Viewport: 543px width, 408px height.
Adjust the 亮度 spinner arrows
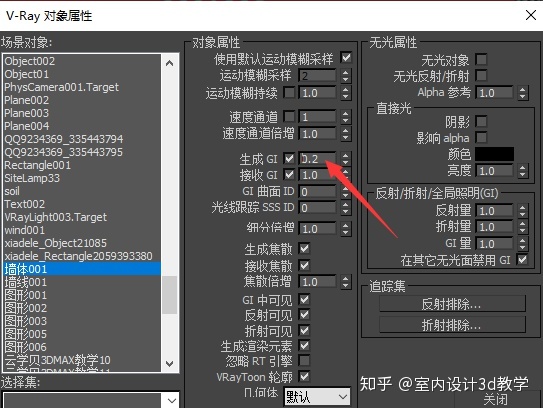pyautogui.click(x=523, y=171)
